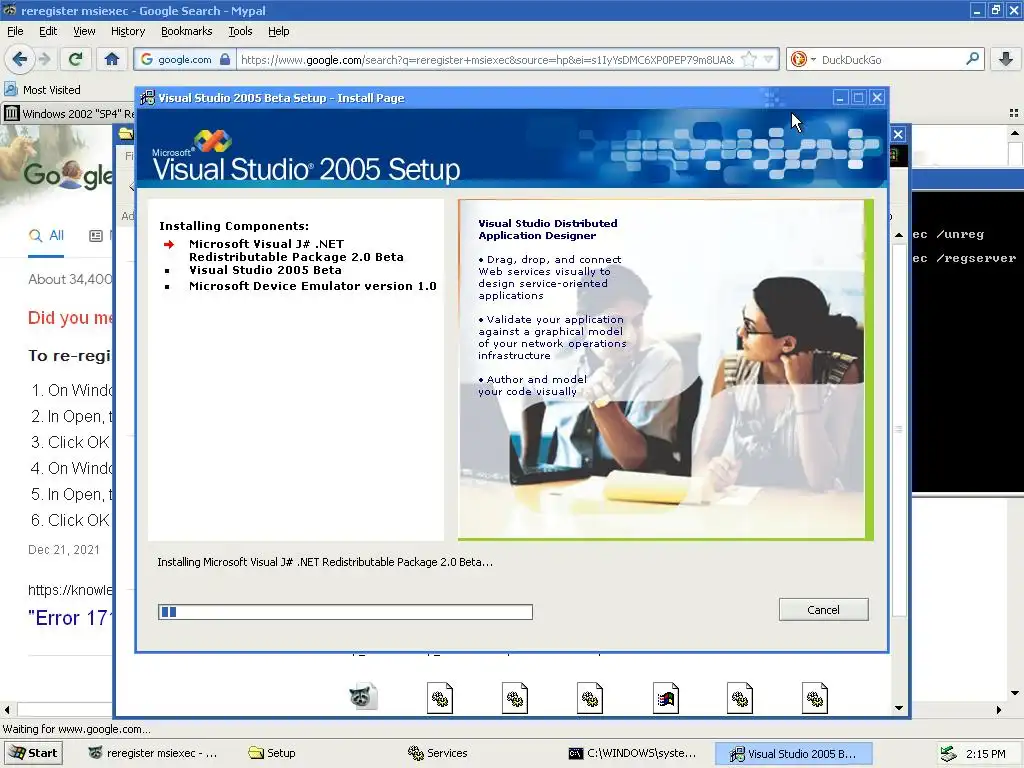Click the 2:15 PM system clock
The height and width of the screenshot is (768, 1024).
click(985, 754)
